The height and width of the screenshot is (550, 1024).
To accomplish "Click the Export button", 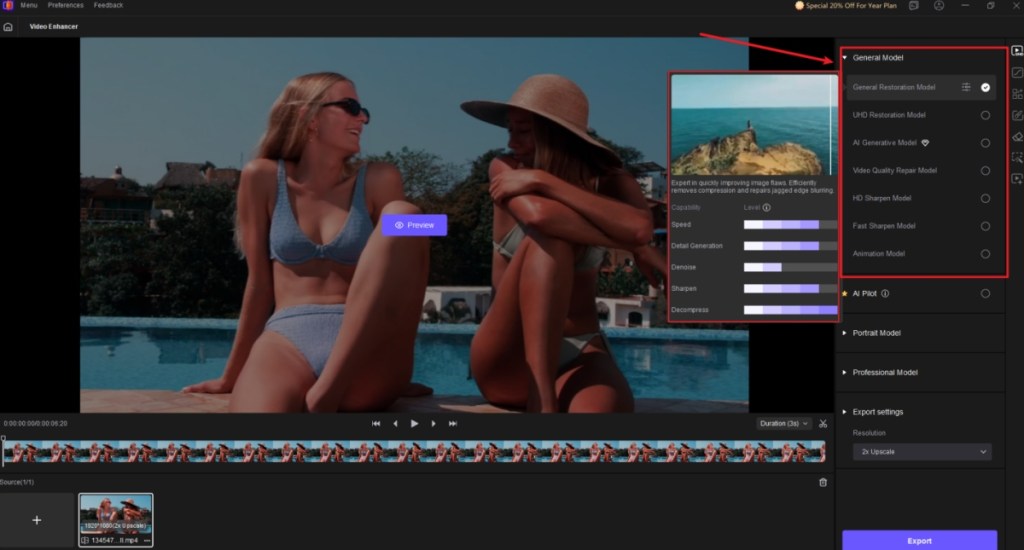I will (x=919, y=540).
